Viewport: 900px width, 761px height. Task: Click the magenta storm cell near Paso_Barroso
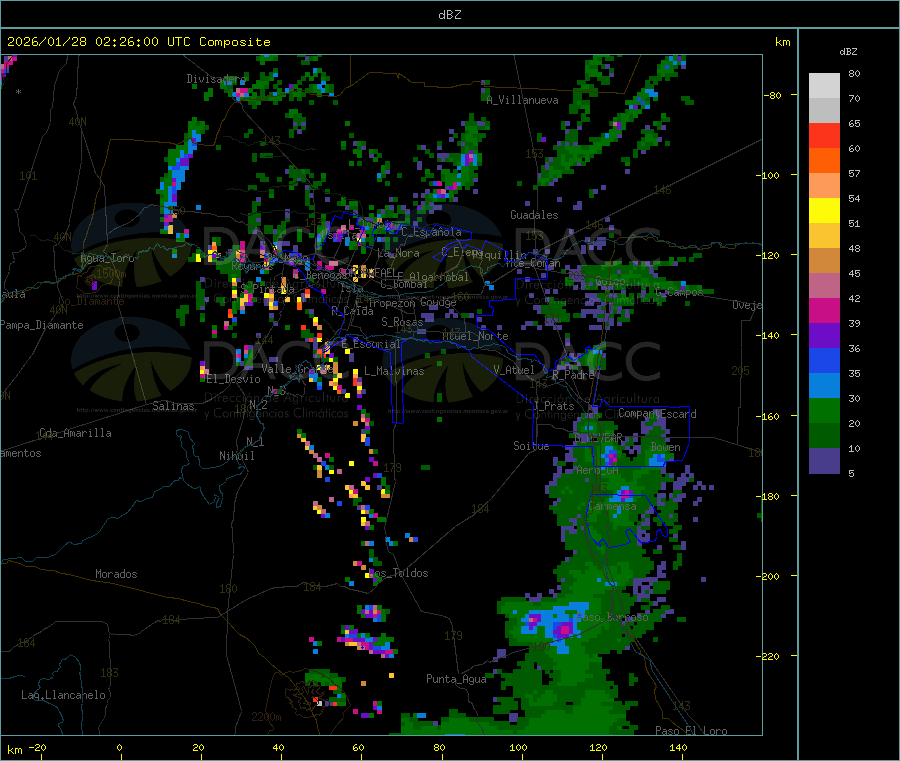point(563,629)
